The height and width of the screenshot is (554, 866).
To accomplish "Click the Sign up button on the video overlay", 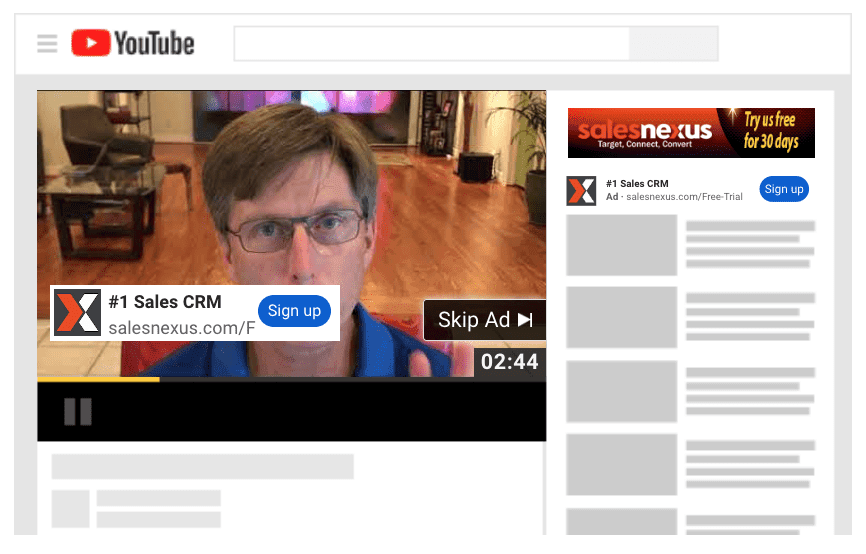I will click(294, 311).
